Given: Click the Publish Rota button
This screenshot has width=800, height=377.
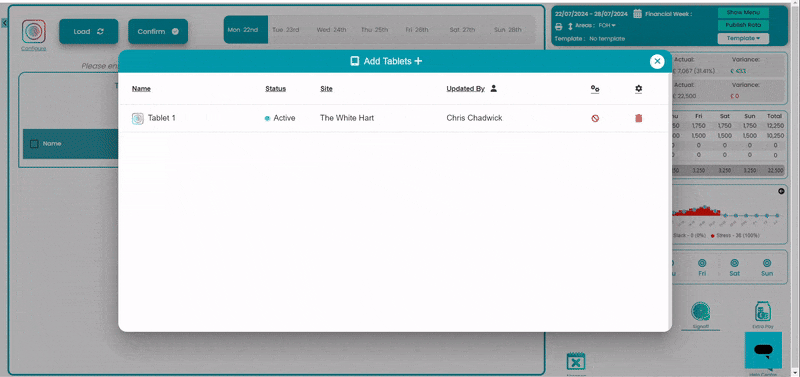Looking at the screenshot, I should tap(743, 25).
